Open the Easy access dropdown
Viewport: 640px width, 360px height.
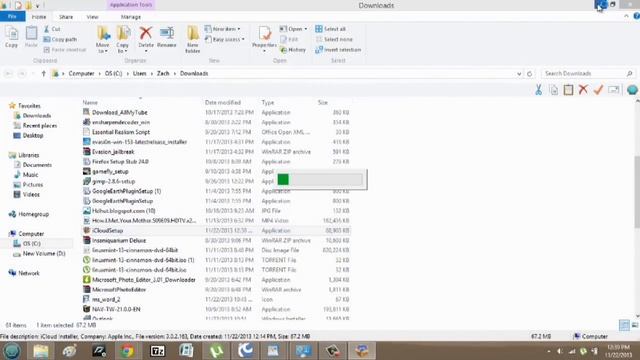coord(224,39)
